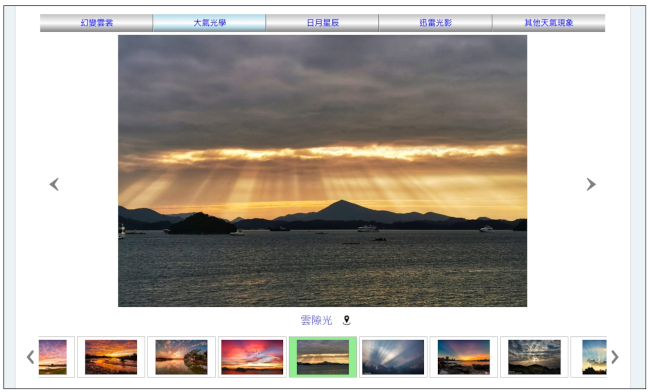Viewport: 650px width, 392px height.
Task: Select the highlighted green-bordered crepuscular rays thumbnail
Action: [323, 357]
